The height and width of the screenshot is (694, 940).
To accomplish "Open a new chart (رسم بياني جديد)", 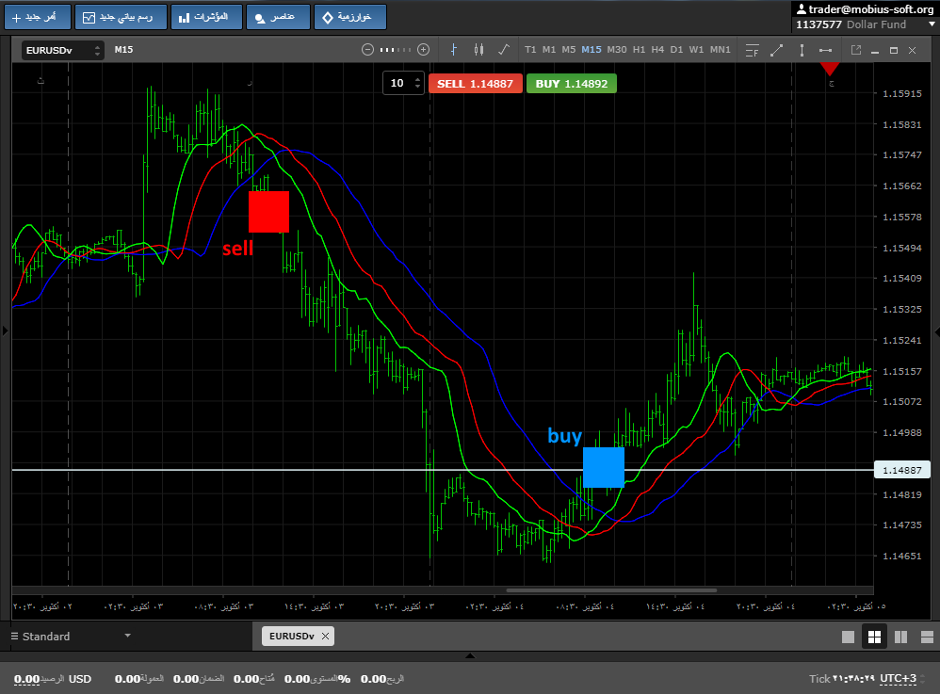I will pos(119,17).
